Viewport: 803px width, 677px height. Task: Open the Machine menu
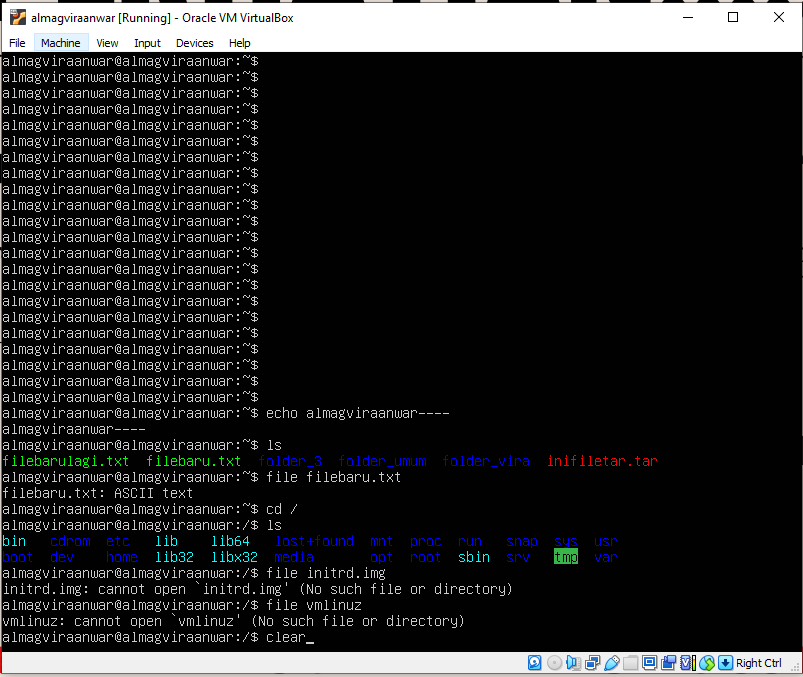click(x=61, y=43)
